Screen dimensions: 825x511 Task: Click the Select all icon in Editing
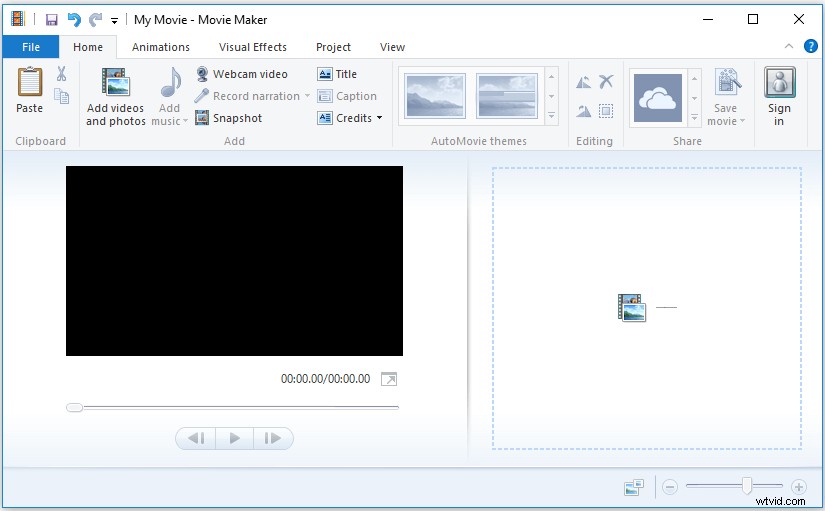tap(606, 111)
